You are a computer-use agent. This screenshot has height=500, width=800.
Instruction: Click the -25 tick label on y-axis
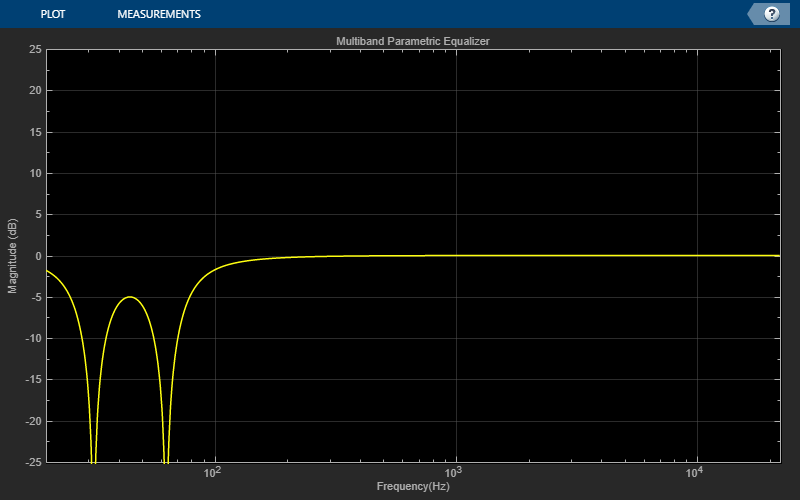pos(33,463)
